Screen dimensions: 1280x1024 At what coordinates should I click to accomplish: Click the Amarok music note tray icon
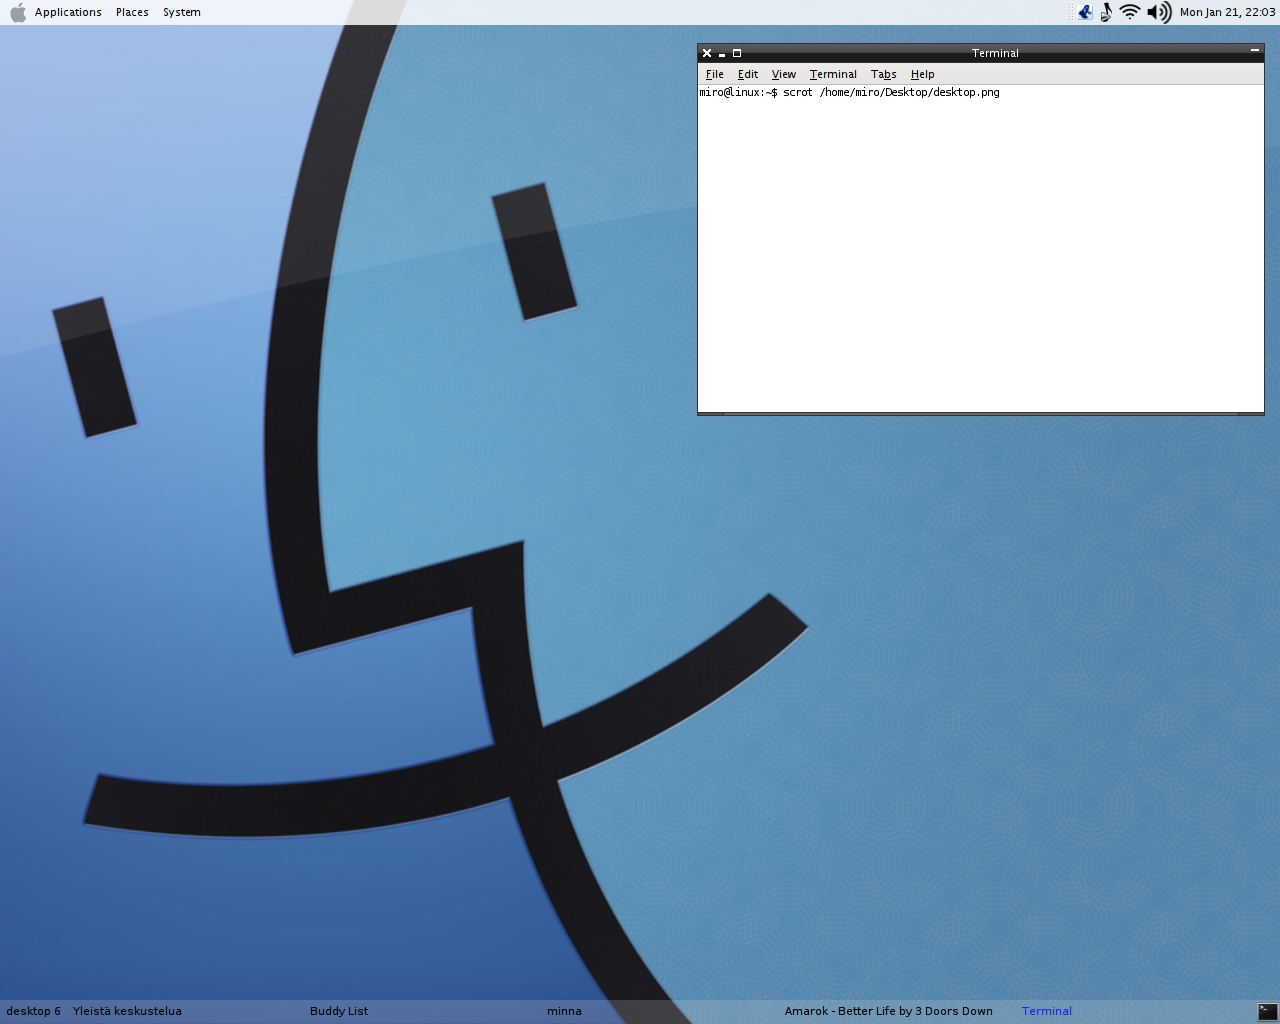(1106, 12)
